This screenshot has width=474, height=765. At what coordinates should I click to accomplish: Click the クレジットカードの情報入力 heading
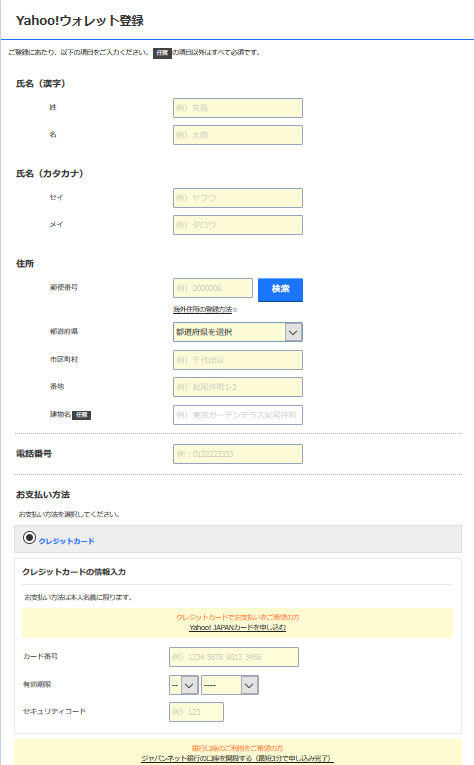tap(74, 572)
